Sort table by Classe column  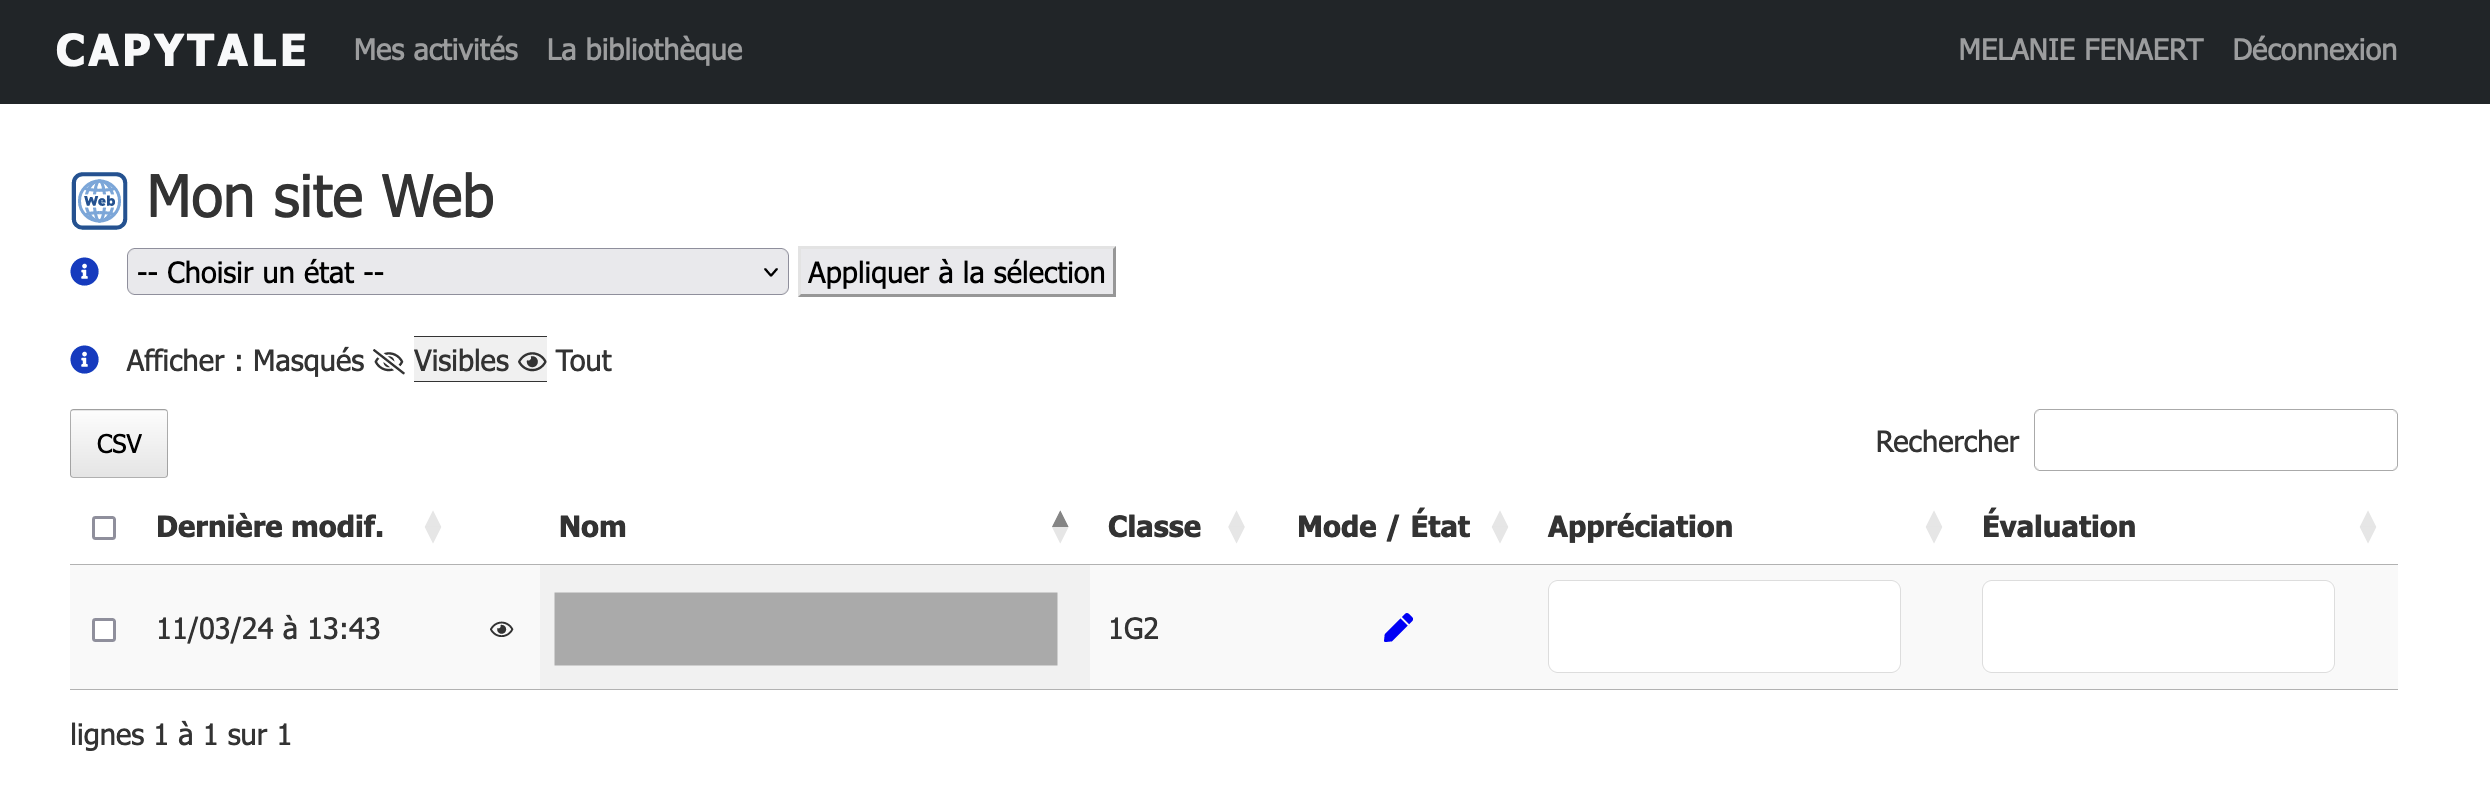tap(1236, 527)
